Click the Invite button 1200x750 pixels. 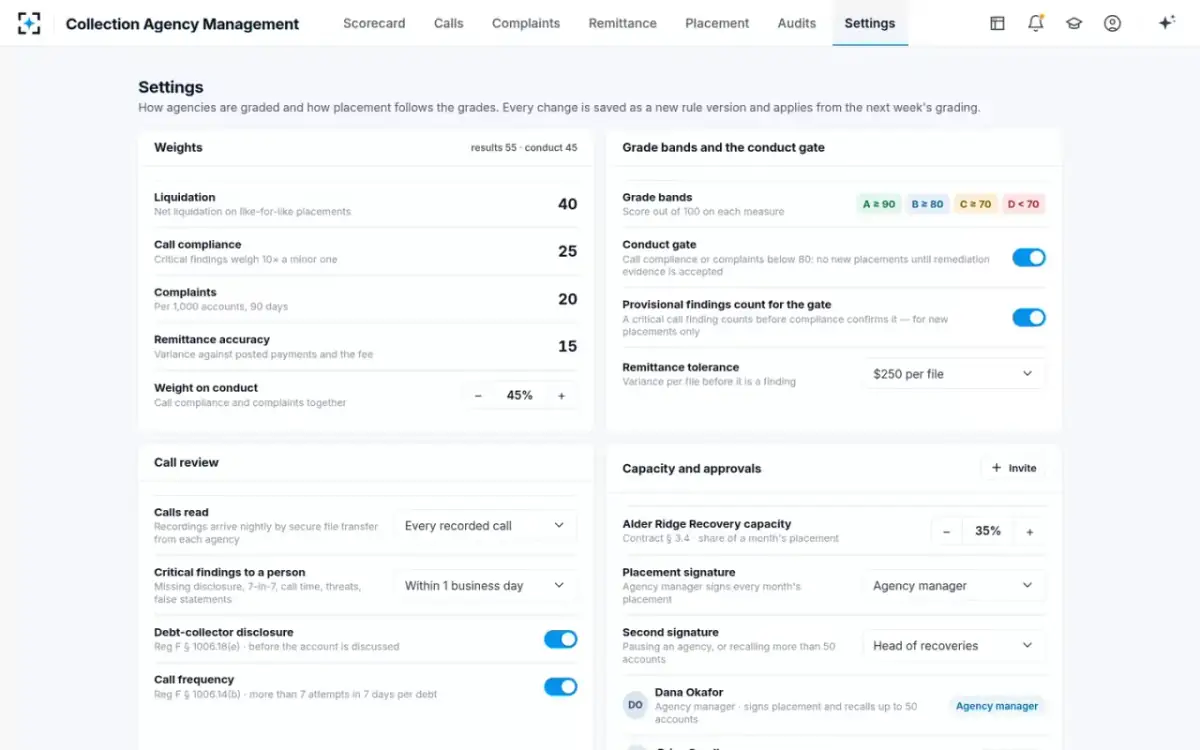(x=1014, y=468)
